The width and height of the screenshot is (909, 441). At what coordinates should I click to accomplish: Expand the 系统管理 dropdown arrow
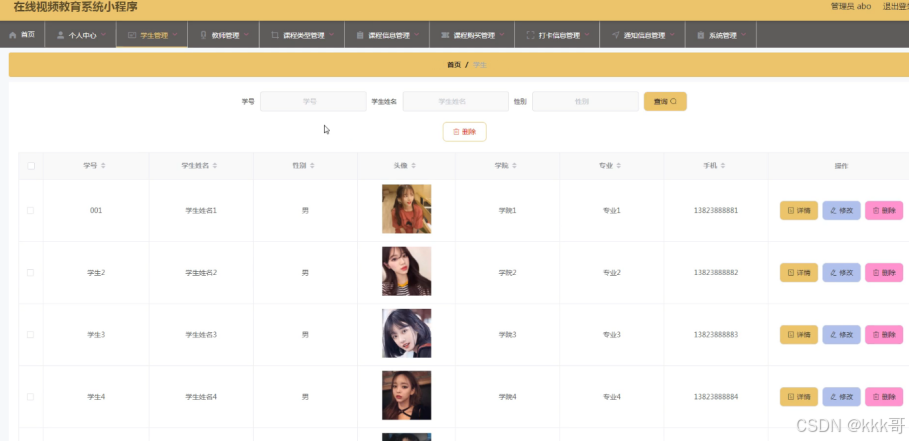tap(744, 35)
